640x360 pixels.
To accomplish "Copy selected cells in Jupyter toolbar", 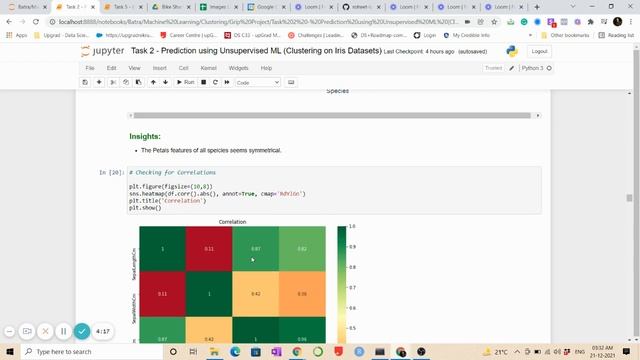I will coord(126,82).
